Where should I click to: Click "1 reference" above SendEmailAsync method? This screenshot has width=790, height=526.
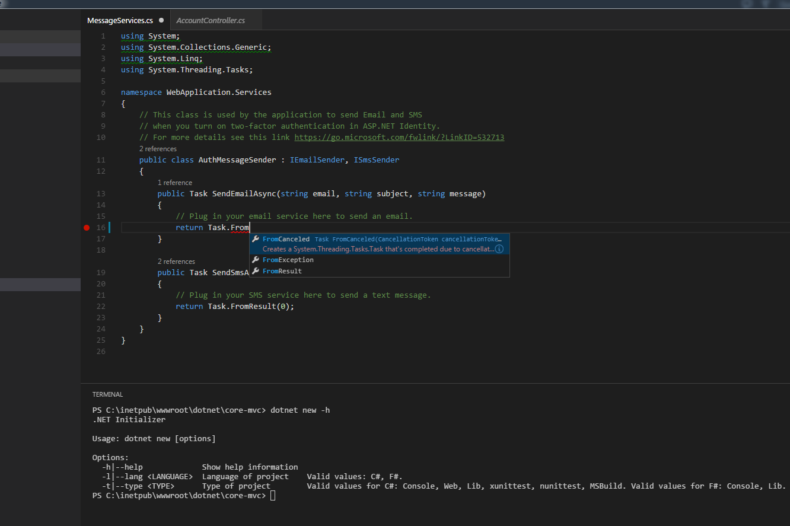(175, 182)
